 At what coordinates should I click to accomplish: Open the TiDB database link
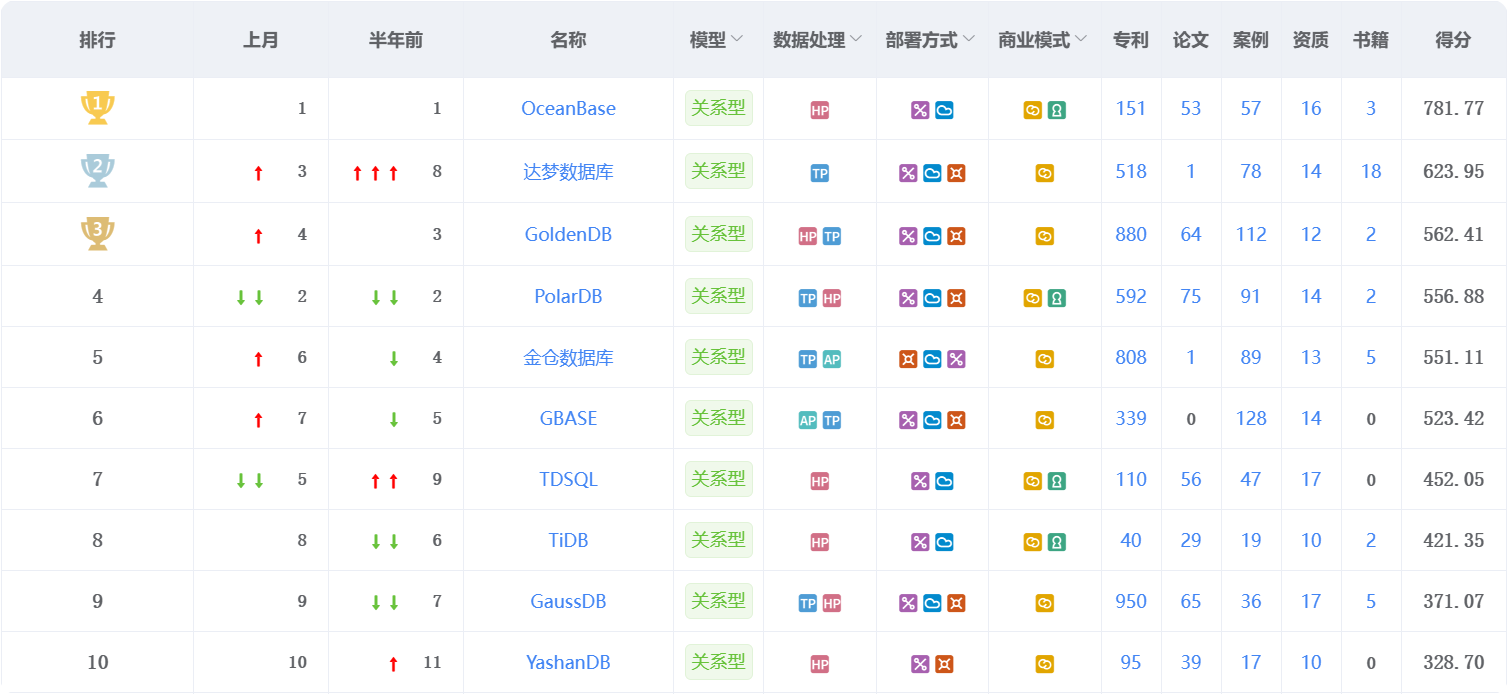click(x=568, y=540)
